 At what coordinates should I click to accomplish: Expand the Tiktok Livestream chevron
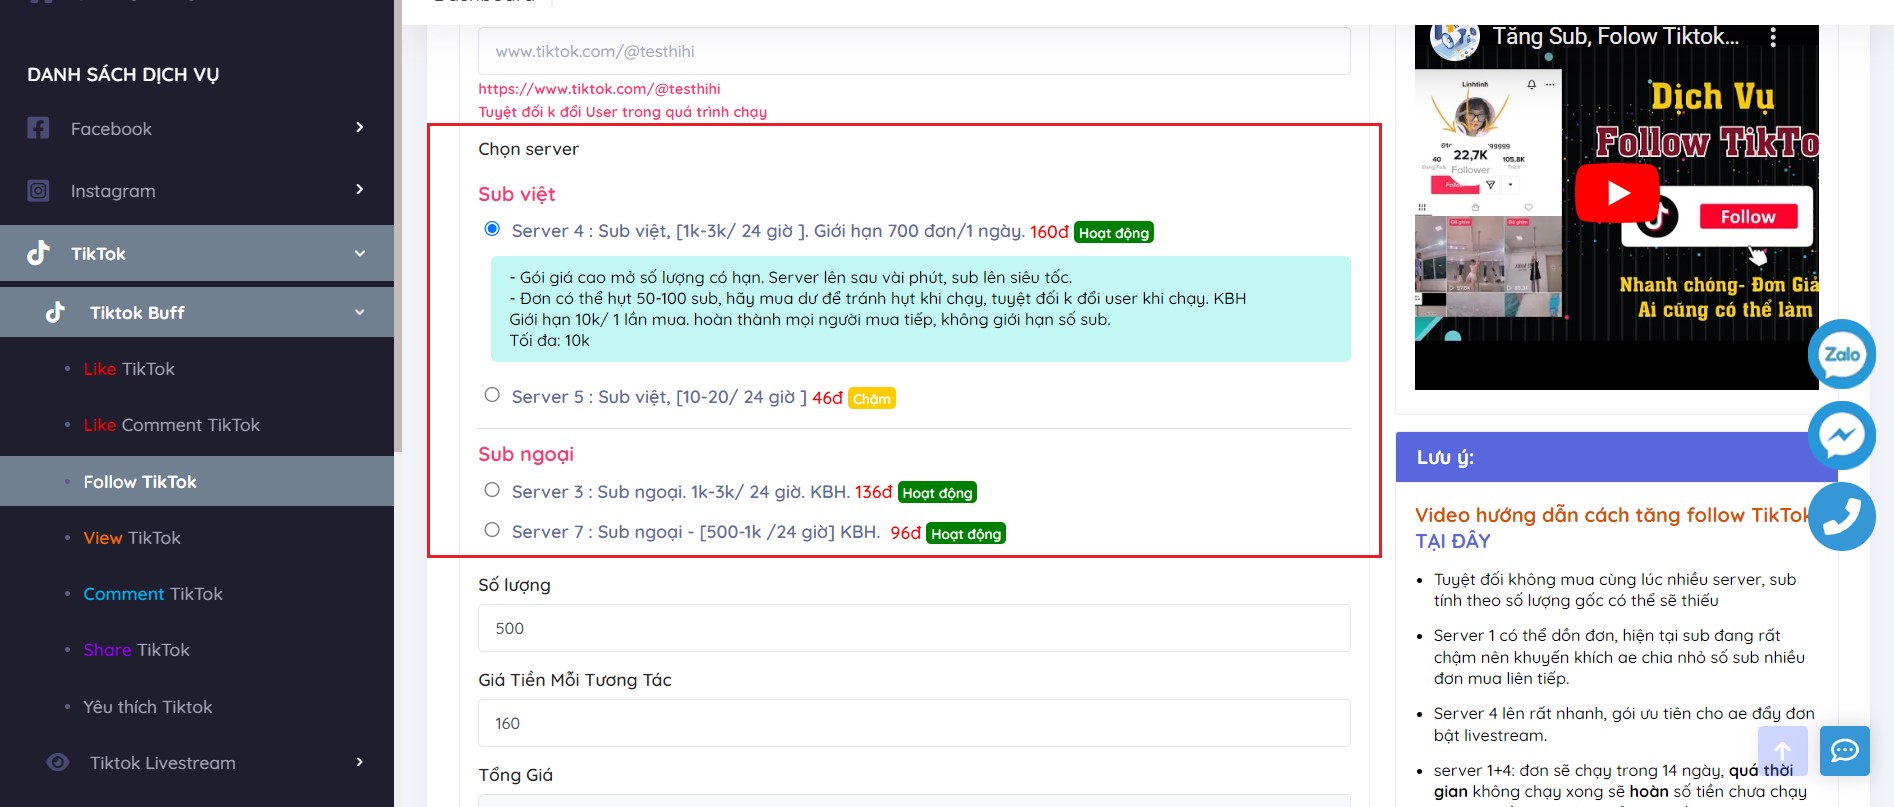click(x=360, y=762)
